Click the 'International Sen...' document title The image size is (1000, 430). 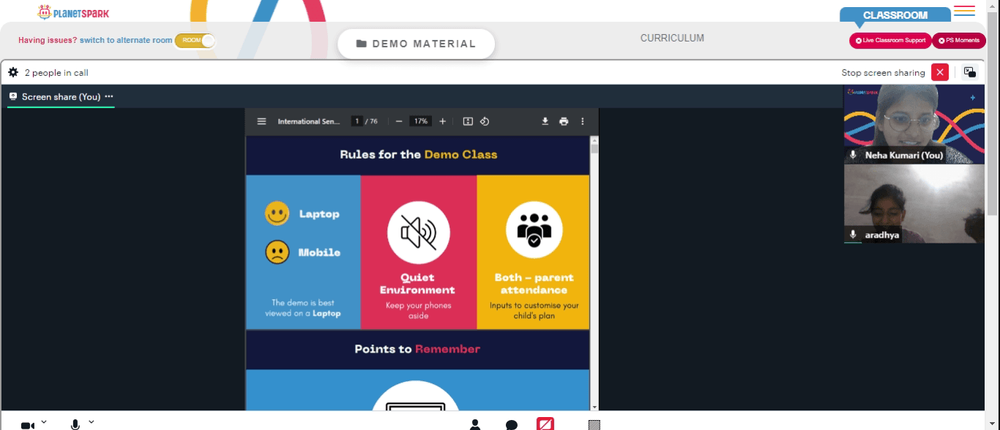309,121
